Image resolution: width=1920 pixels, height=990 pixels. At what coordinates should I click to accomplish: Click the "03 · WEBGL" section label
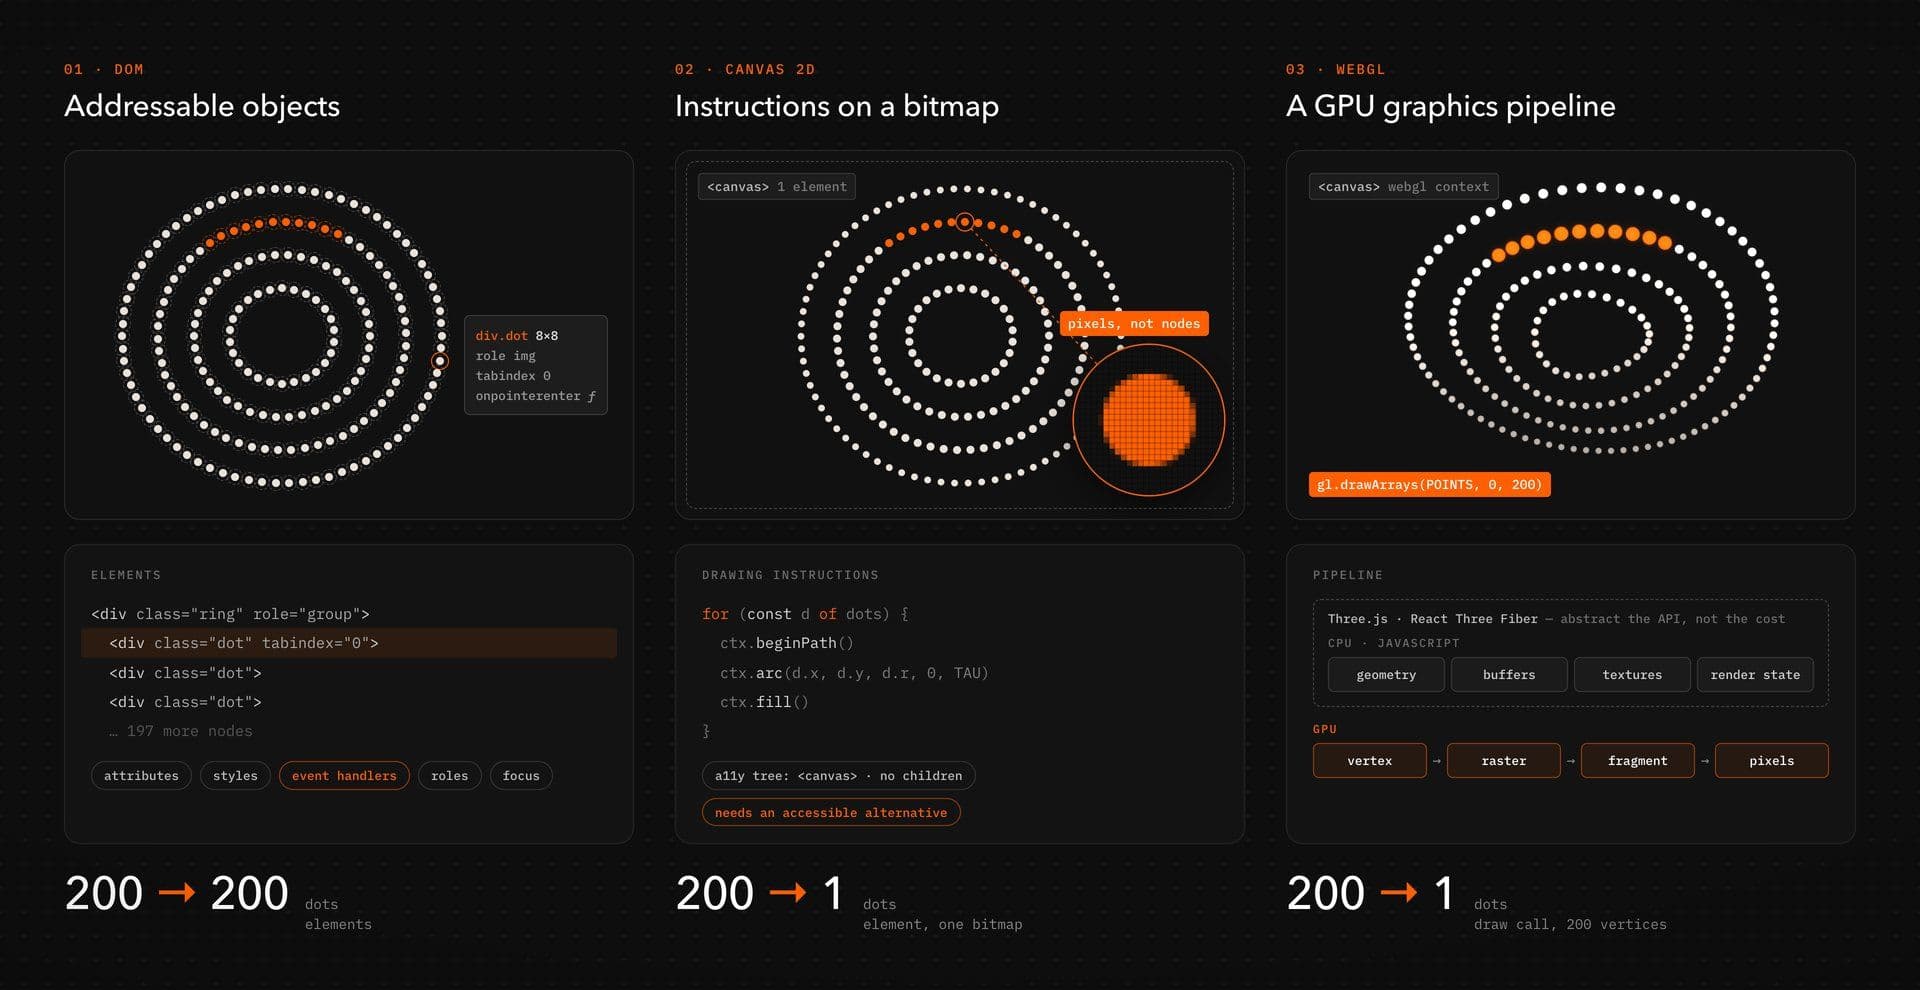(1336, 69)
